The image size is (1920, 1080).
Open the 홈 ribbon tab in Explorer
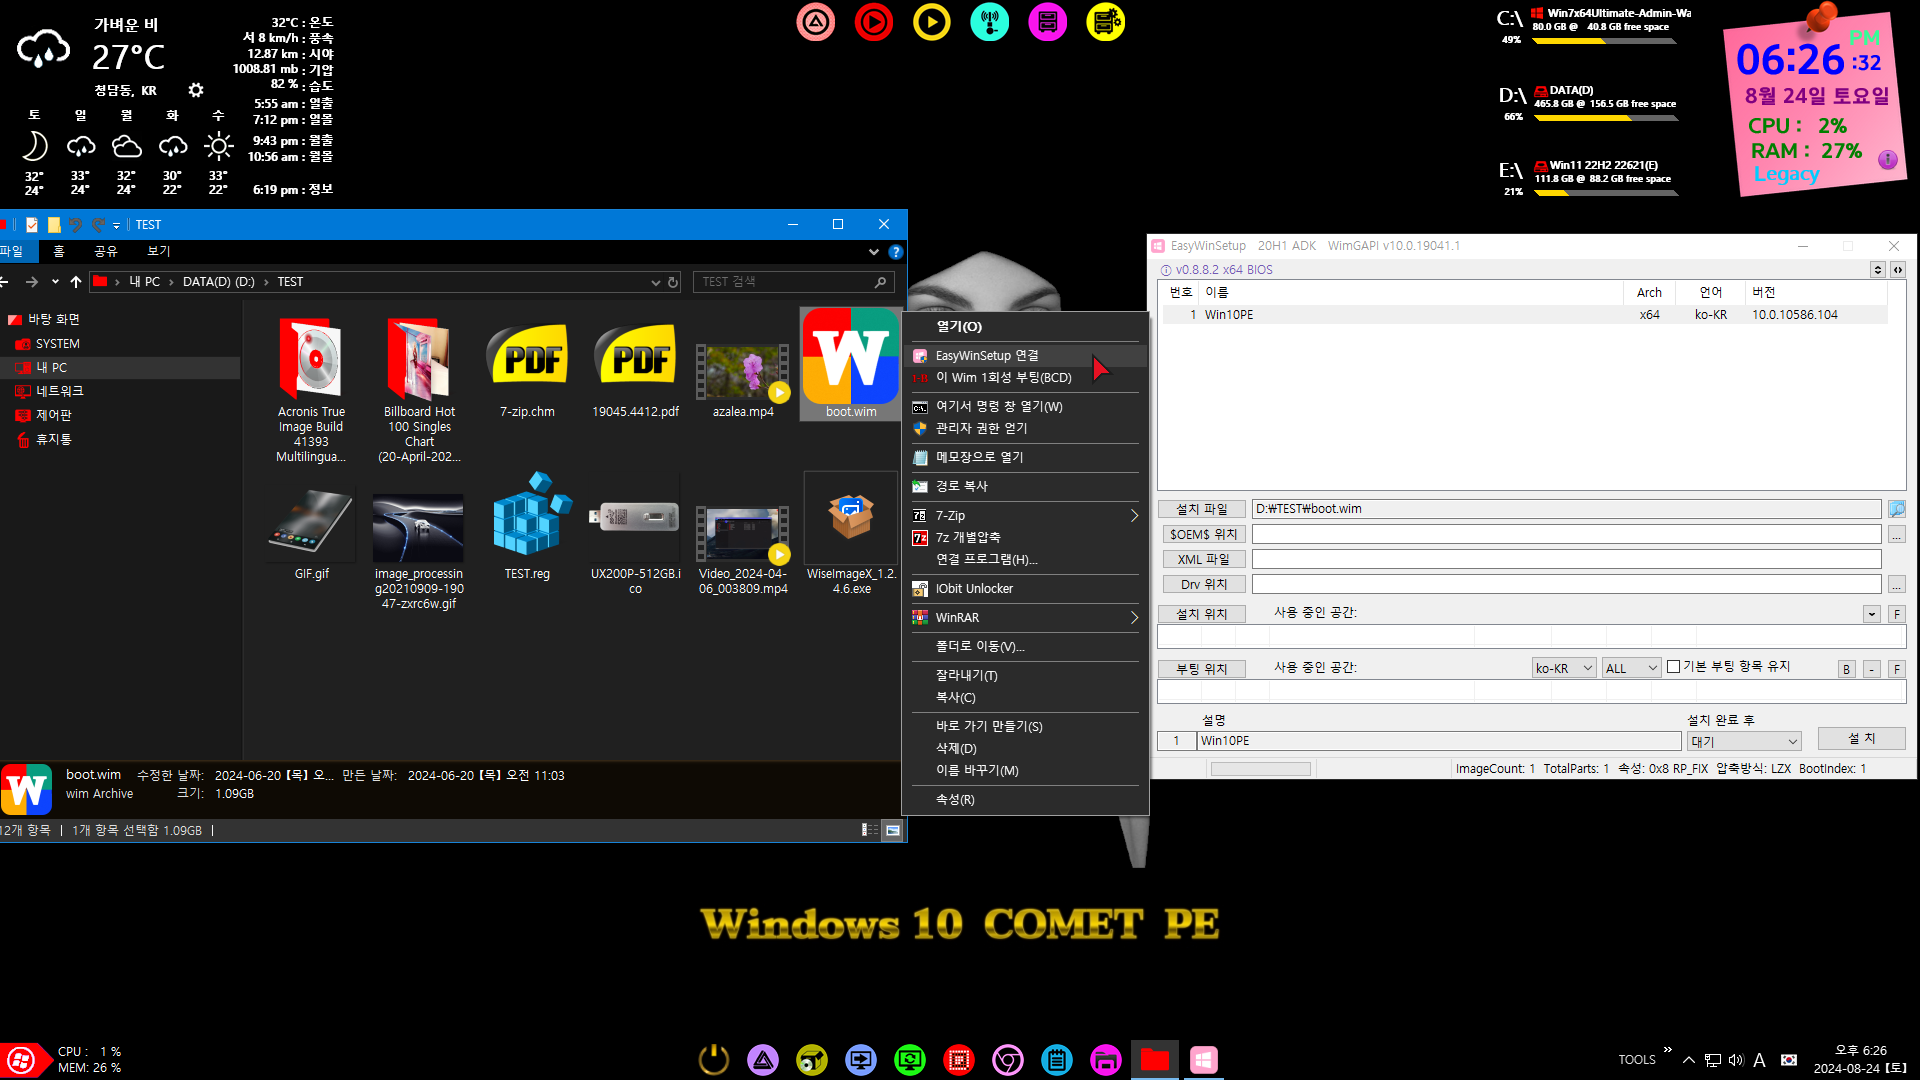pos(59,251)
